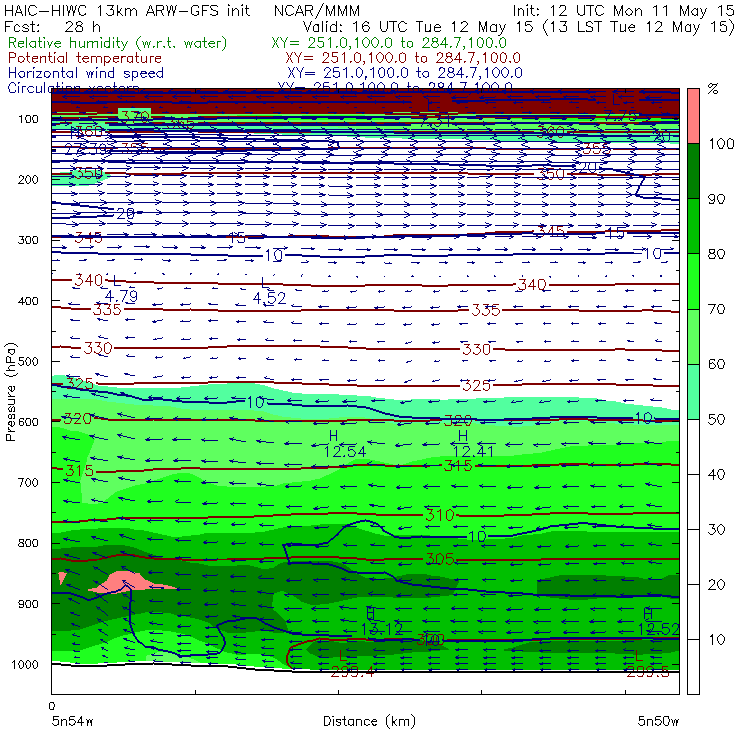Click the darkest green 90–100% colorbar segment
This screenshot has height=740, width=740.
[693, 171]
